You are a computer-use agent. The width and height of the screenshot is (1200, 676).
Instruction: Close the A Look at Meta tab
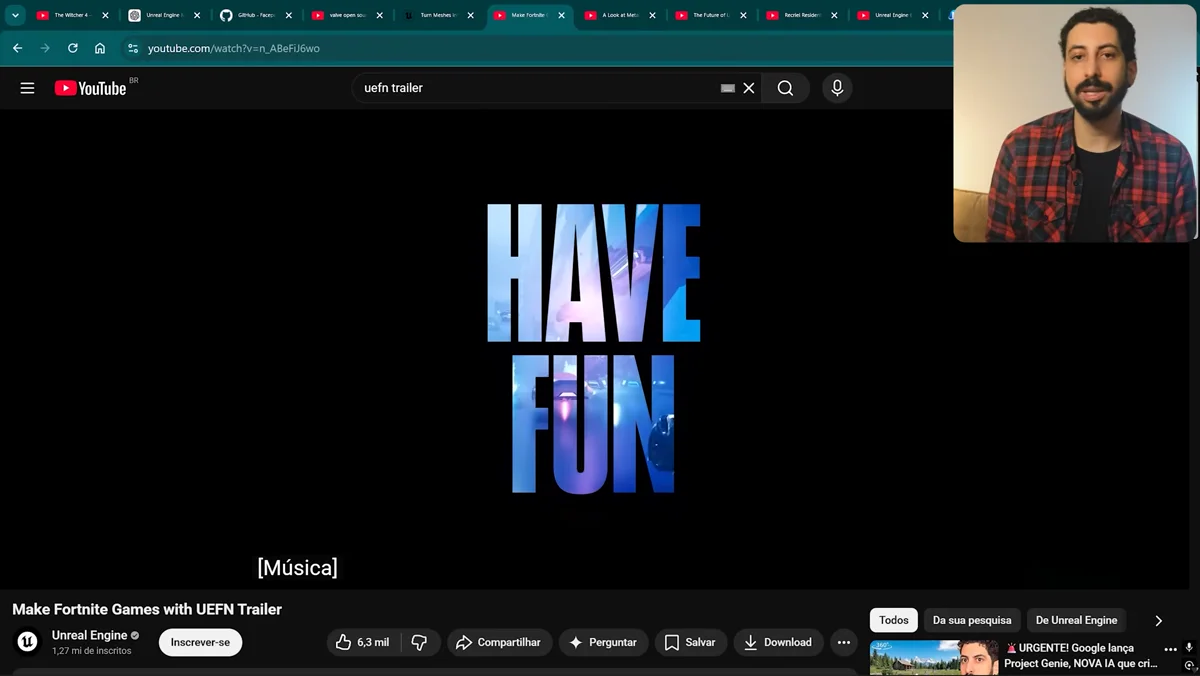tap(653, 15)
